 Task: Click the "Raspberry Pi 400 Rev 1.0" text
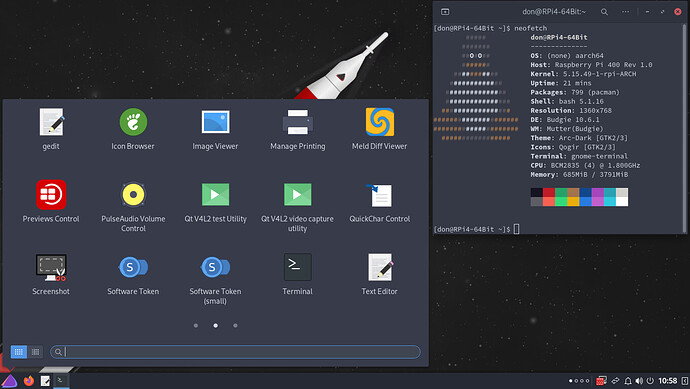pyautogui.click(x=603, y=65)
